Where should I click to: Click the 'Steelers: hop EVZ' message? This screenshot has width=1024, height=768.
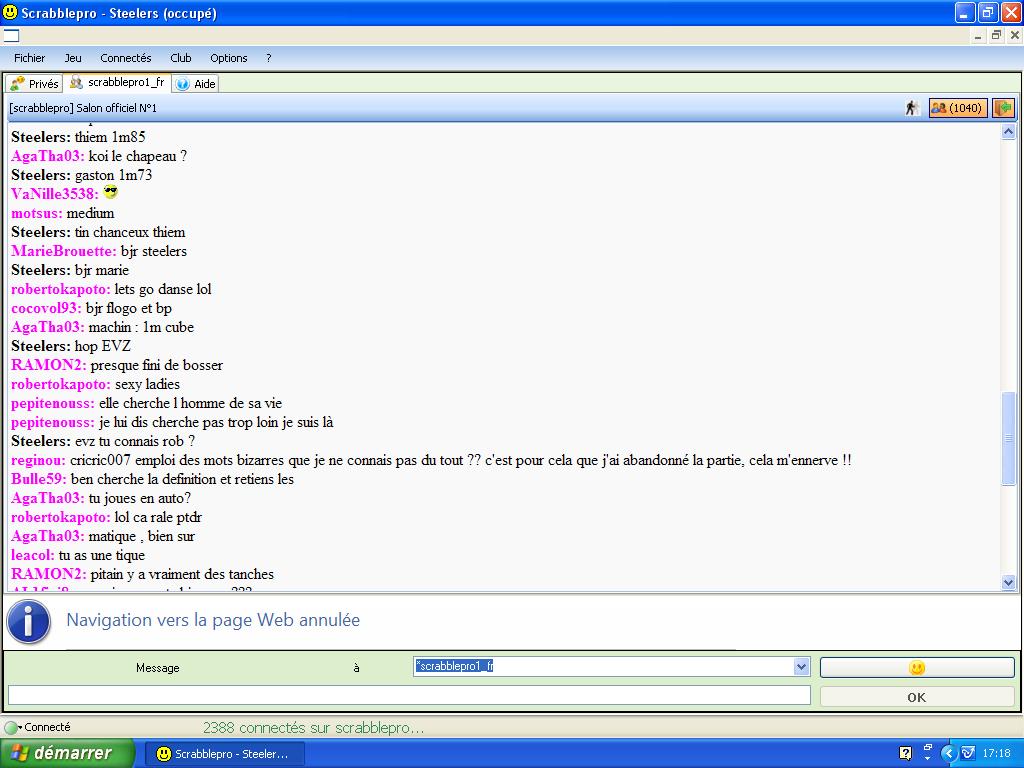click(x=71, y=345)
